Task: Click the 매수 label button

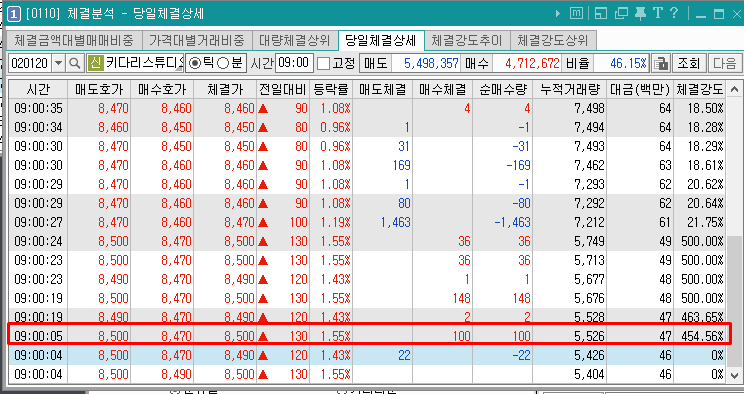Action: 476,63
